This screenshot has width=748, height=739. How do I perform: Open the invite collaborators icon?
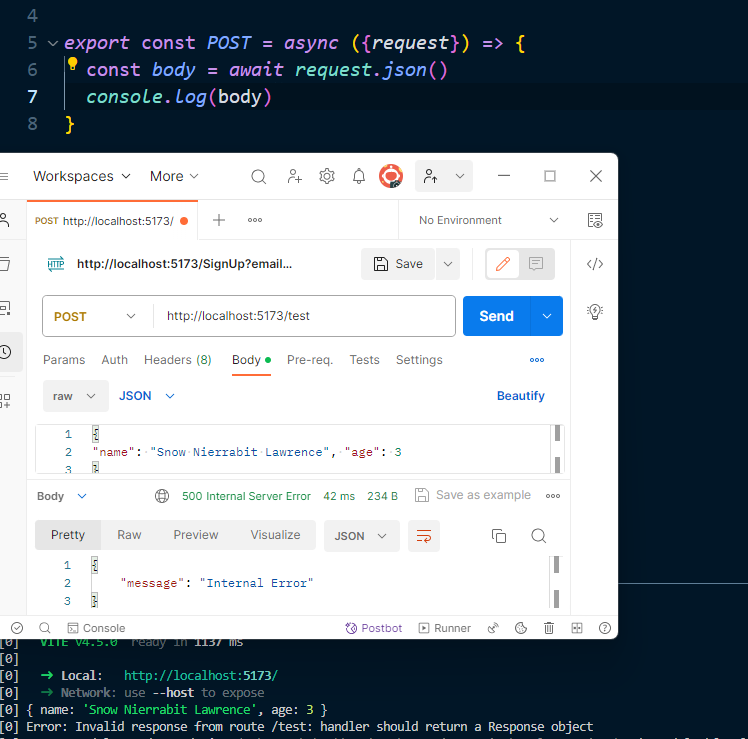click(294, 177)
